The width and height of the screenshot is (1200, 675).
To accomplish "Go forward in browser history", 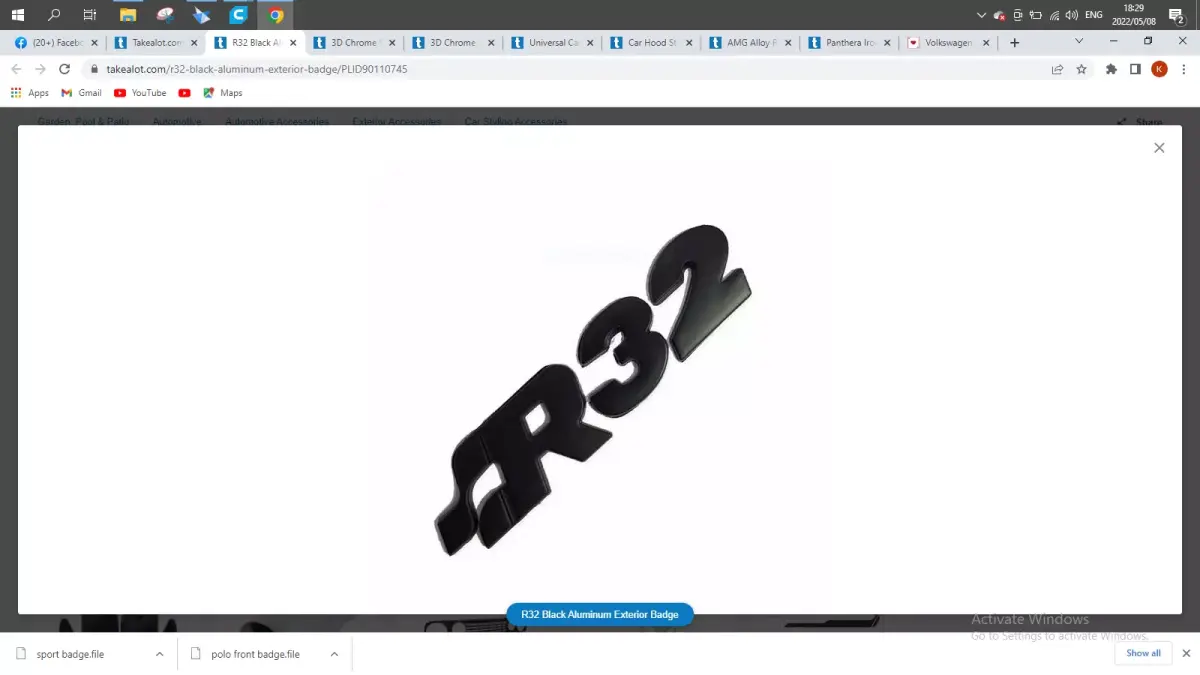I will click(x=40, y=69).
